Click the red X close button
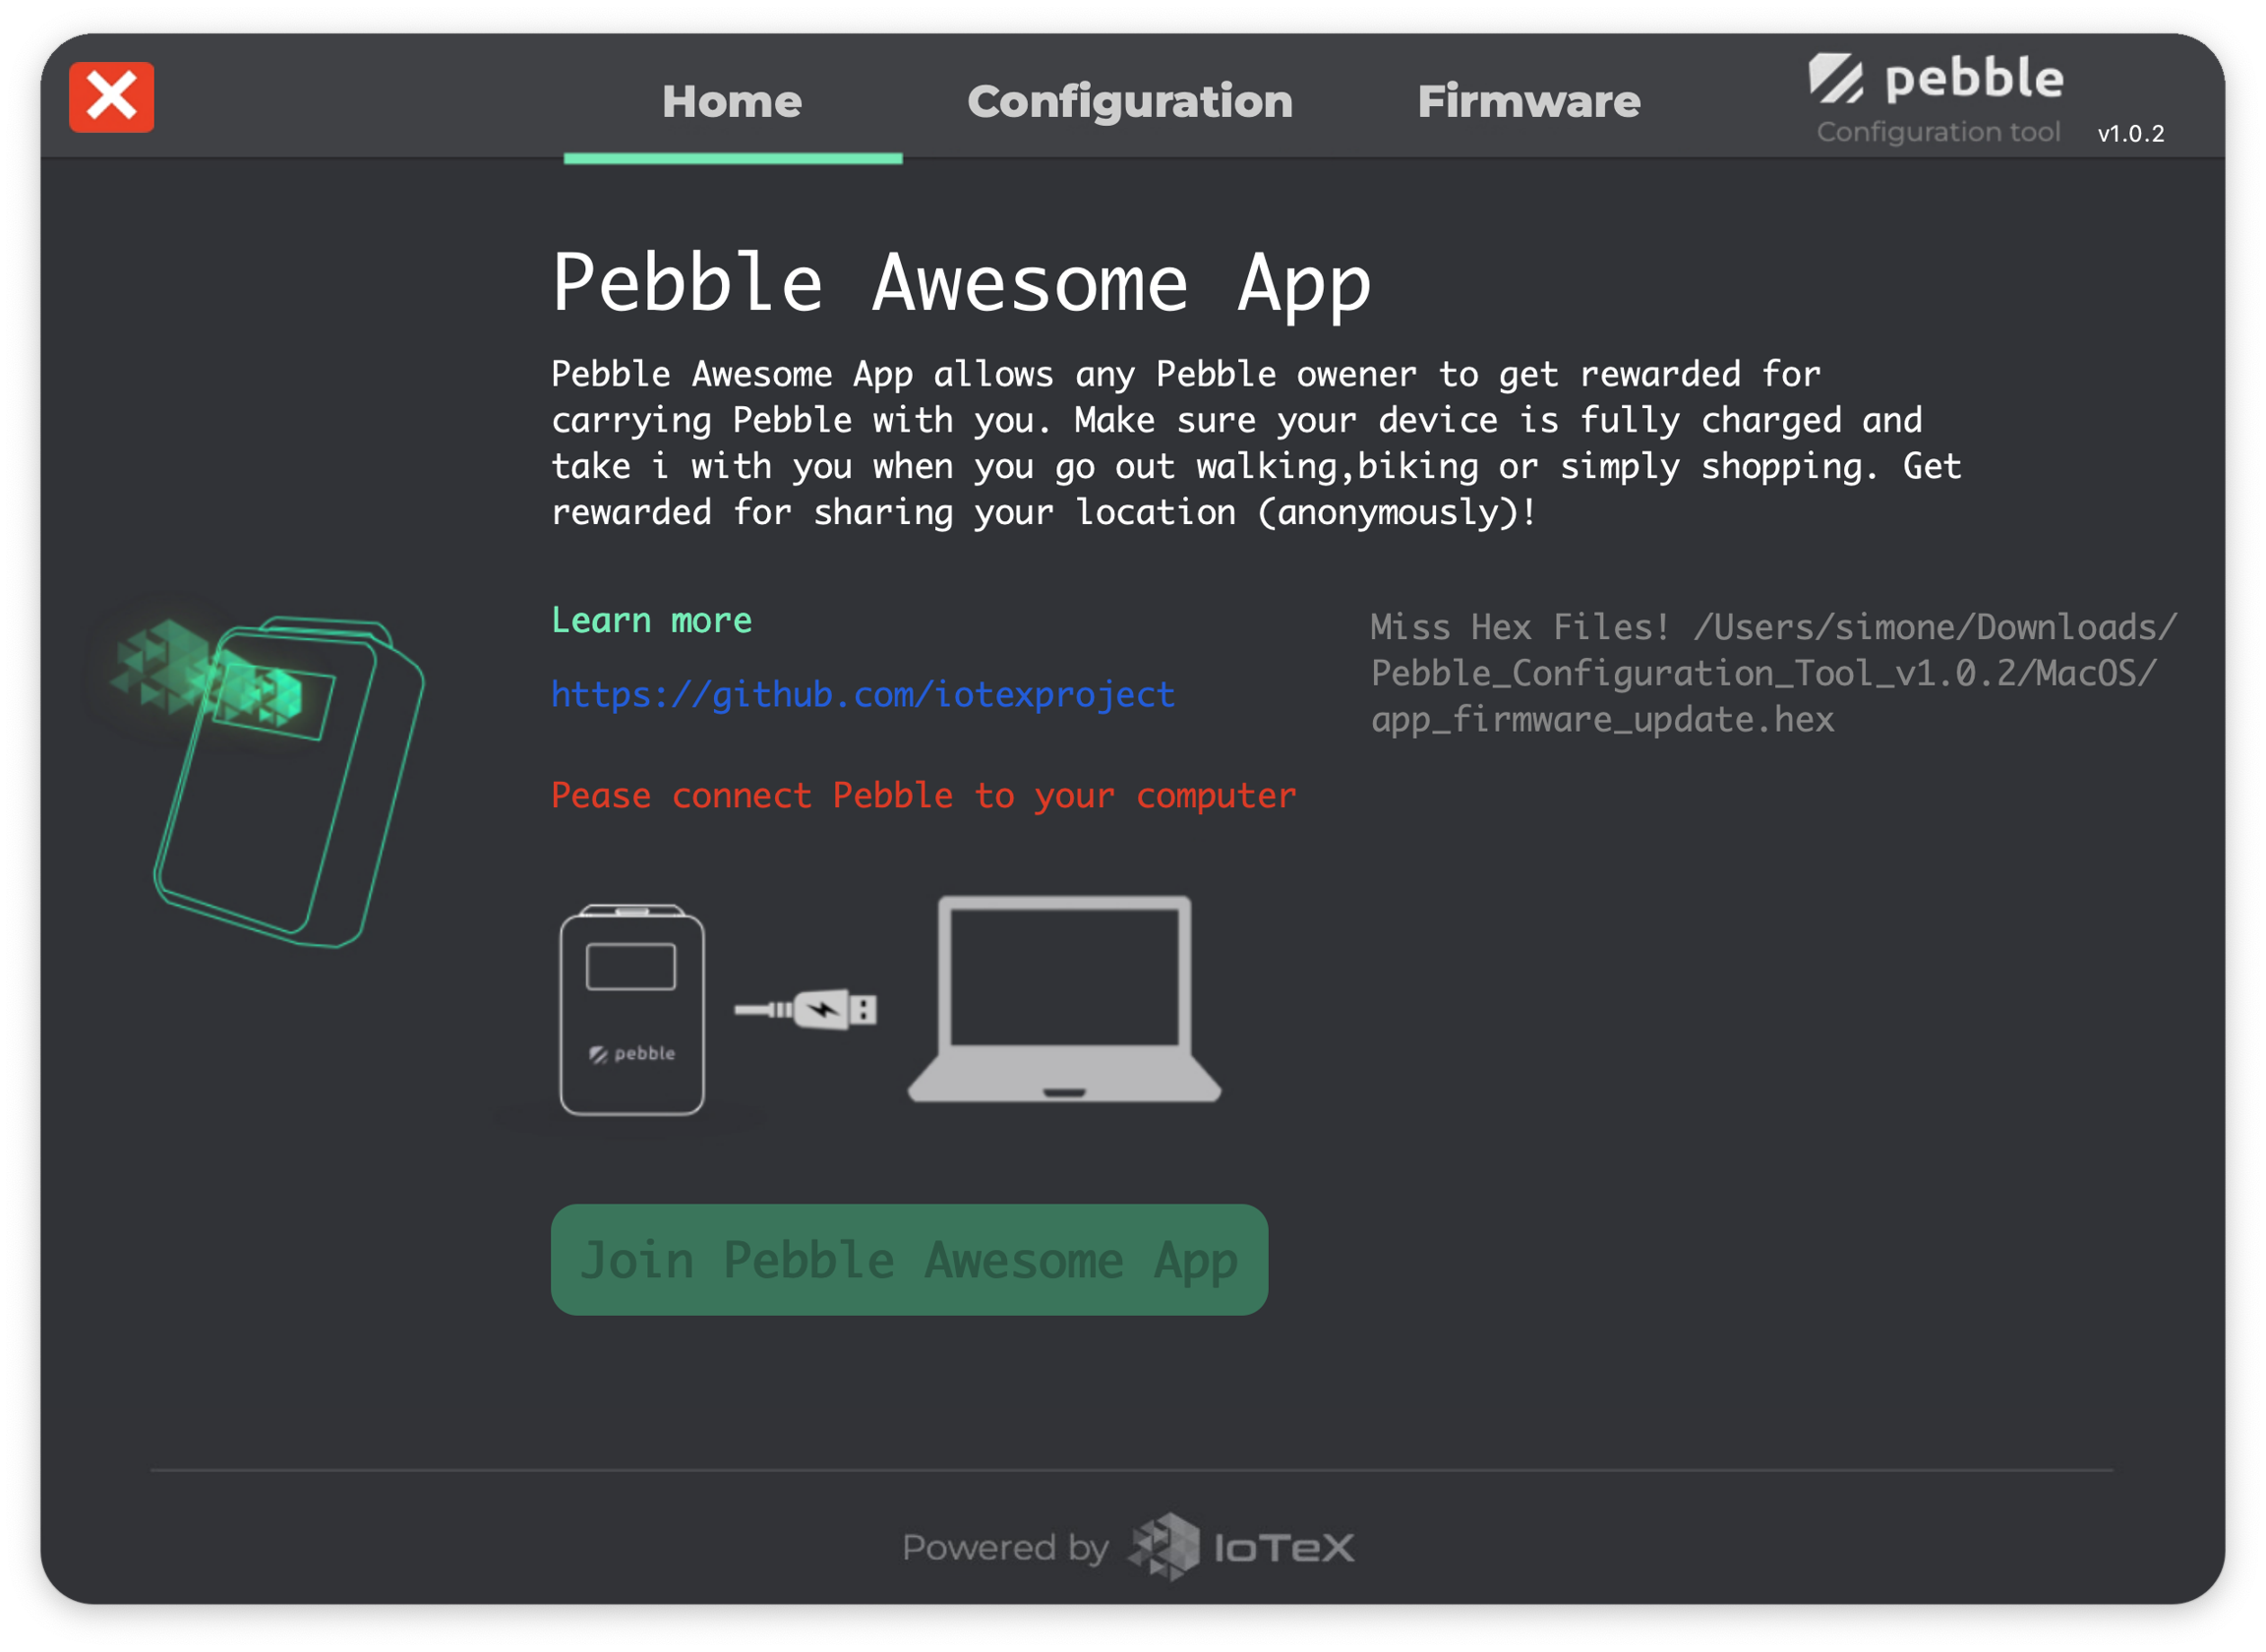The image size is (2266, 1652). [111, 97]
